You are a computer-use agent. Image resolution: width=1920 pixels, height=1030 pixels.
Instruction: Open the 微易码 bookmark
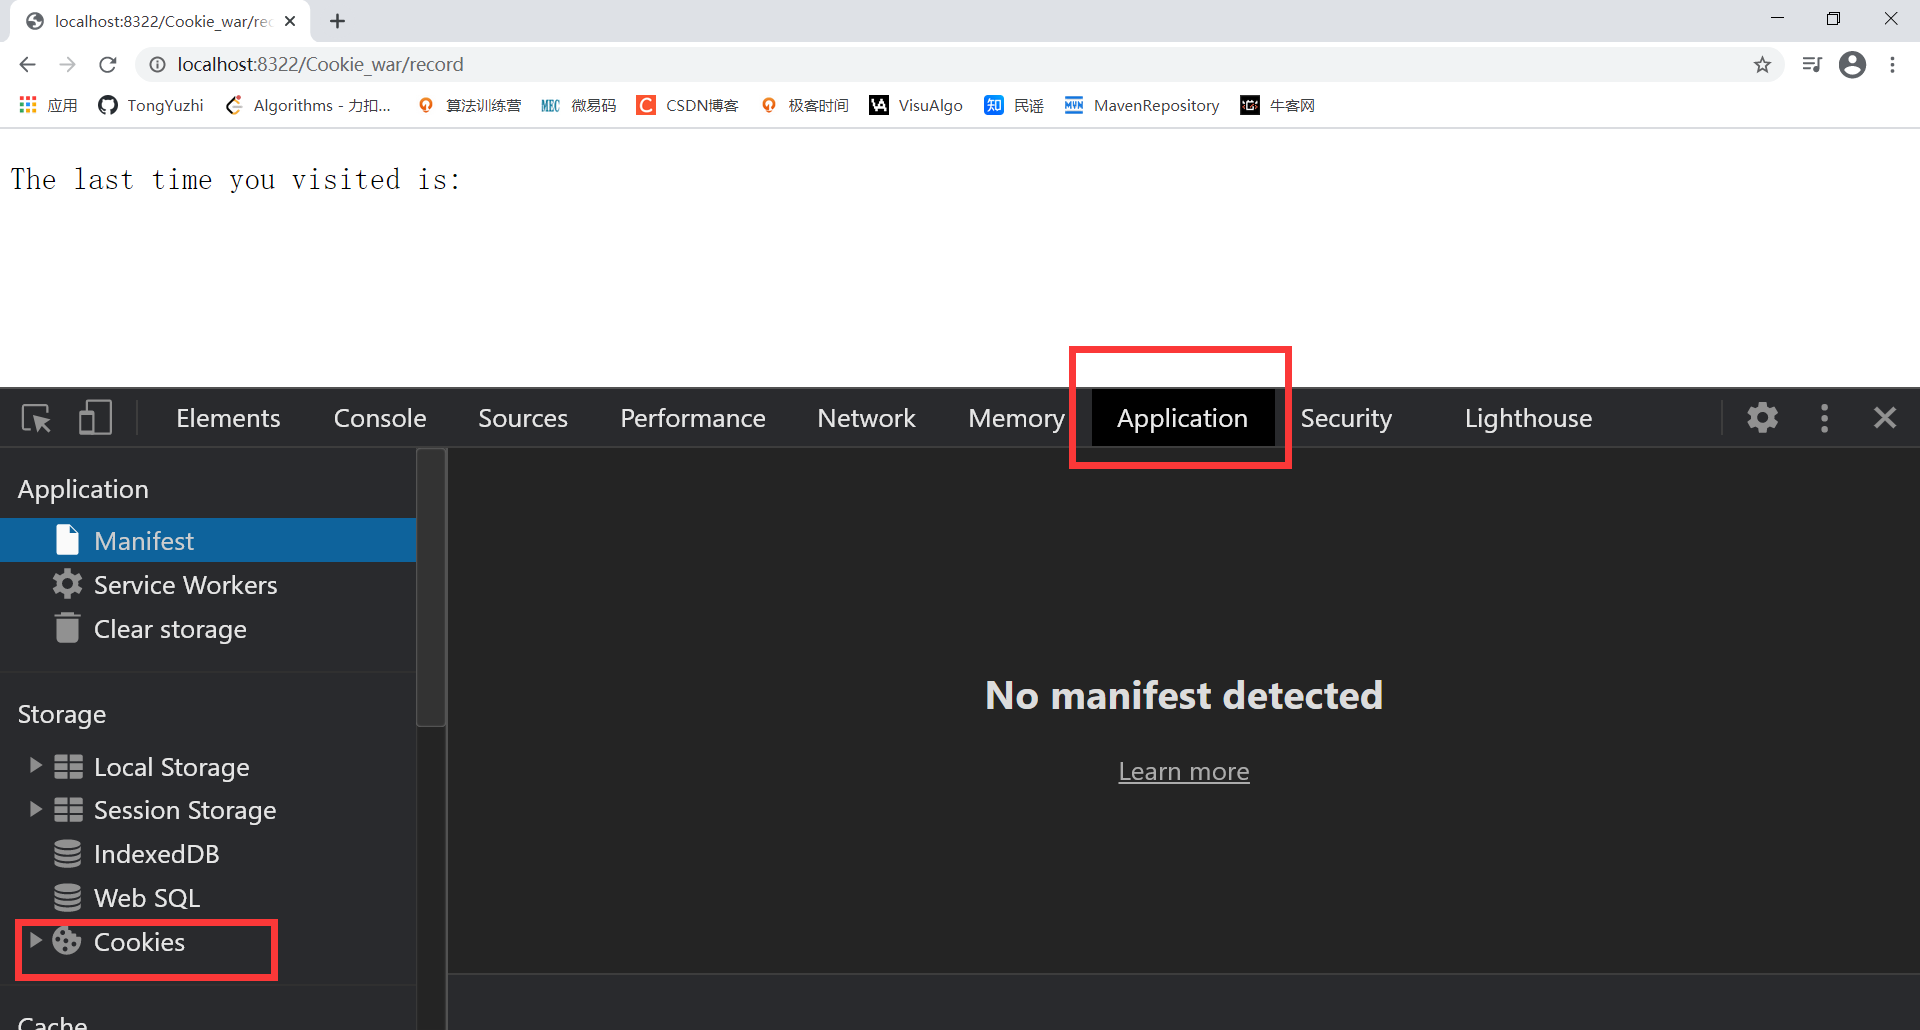click(578, 105)
